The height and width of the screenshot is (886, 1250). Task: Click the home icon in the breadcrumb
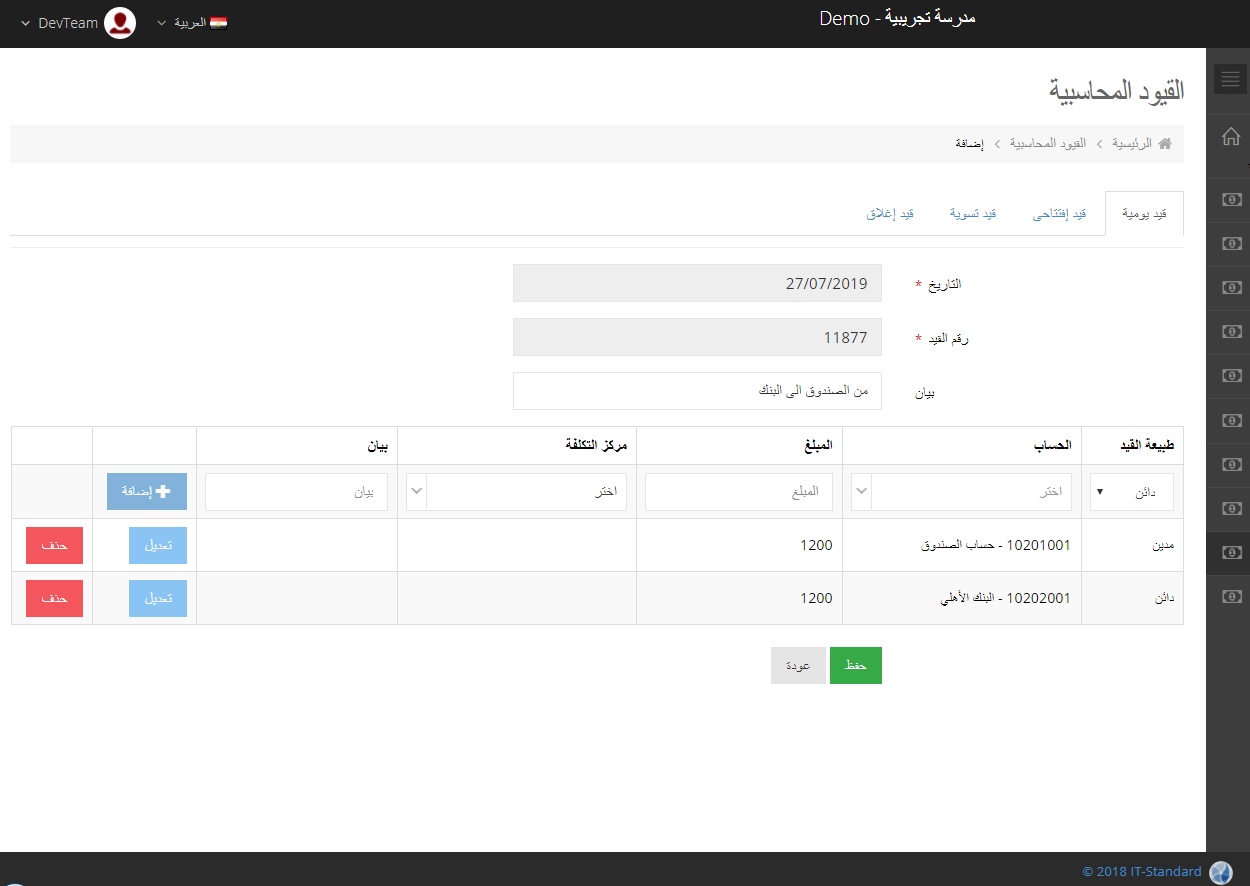1164,144
